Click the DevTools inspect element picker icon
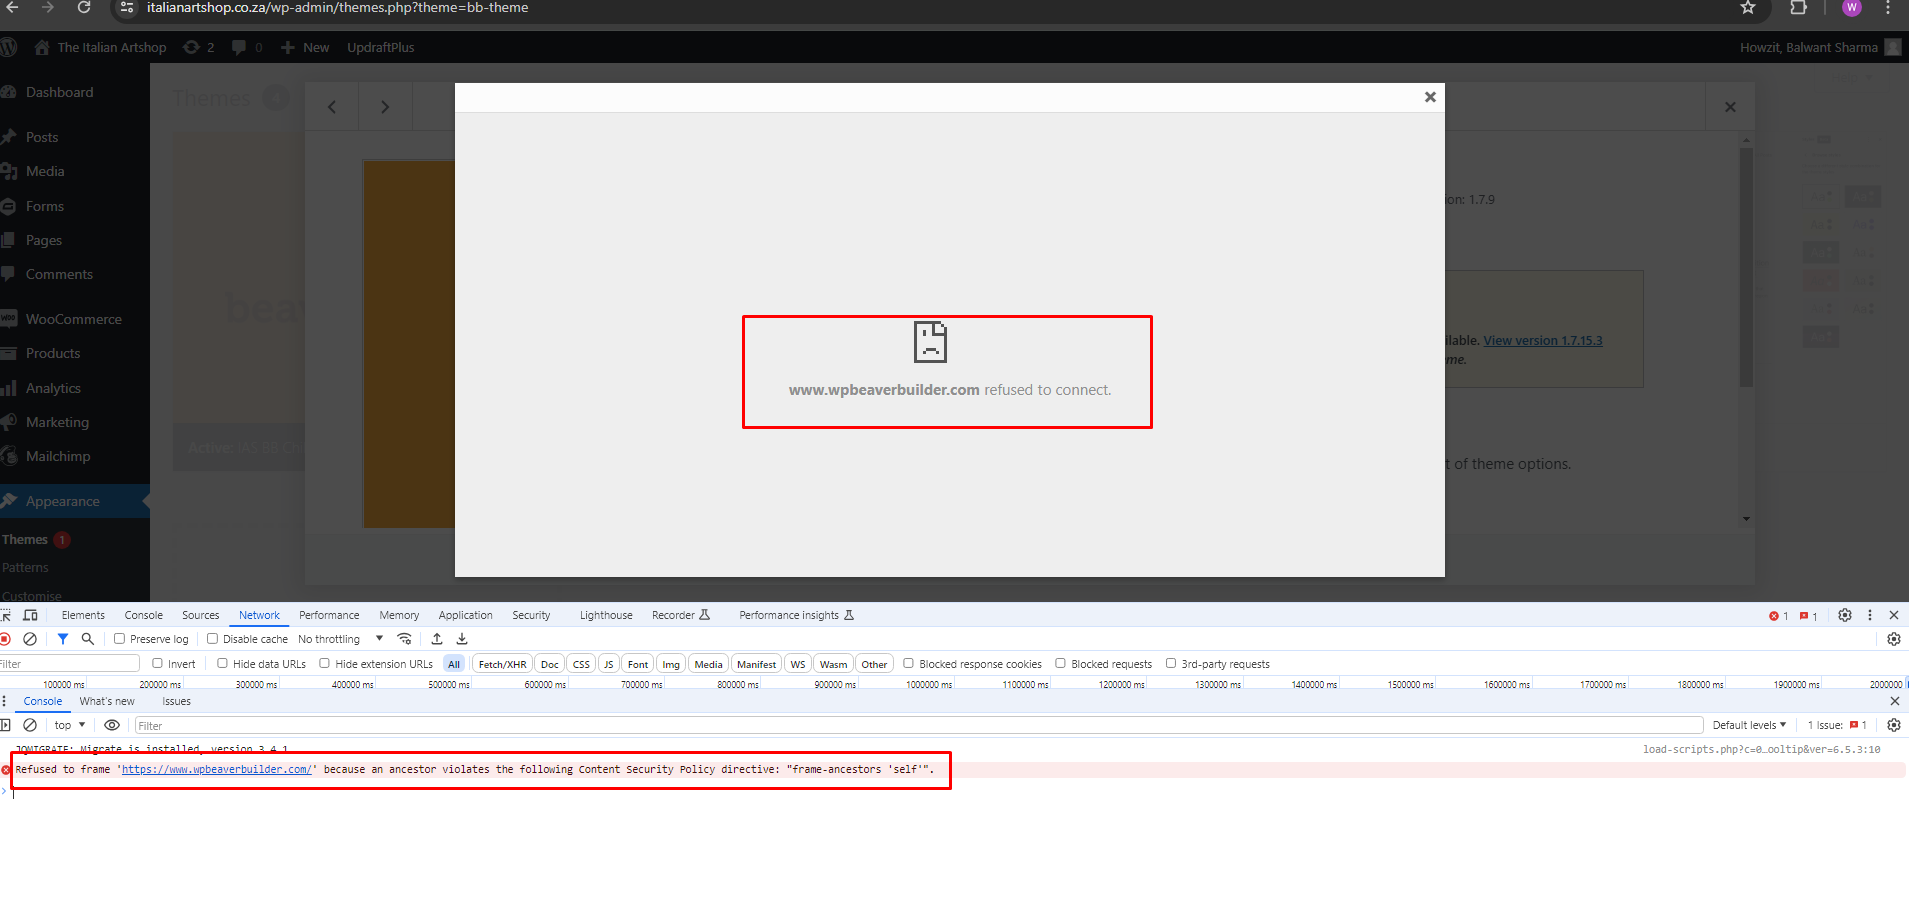 [x=6, y=615]
